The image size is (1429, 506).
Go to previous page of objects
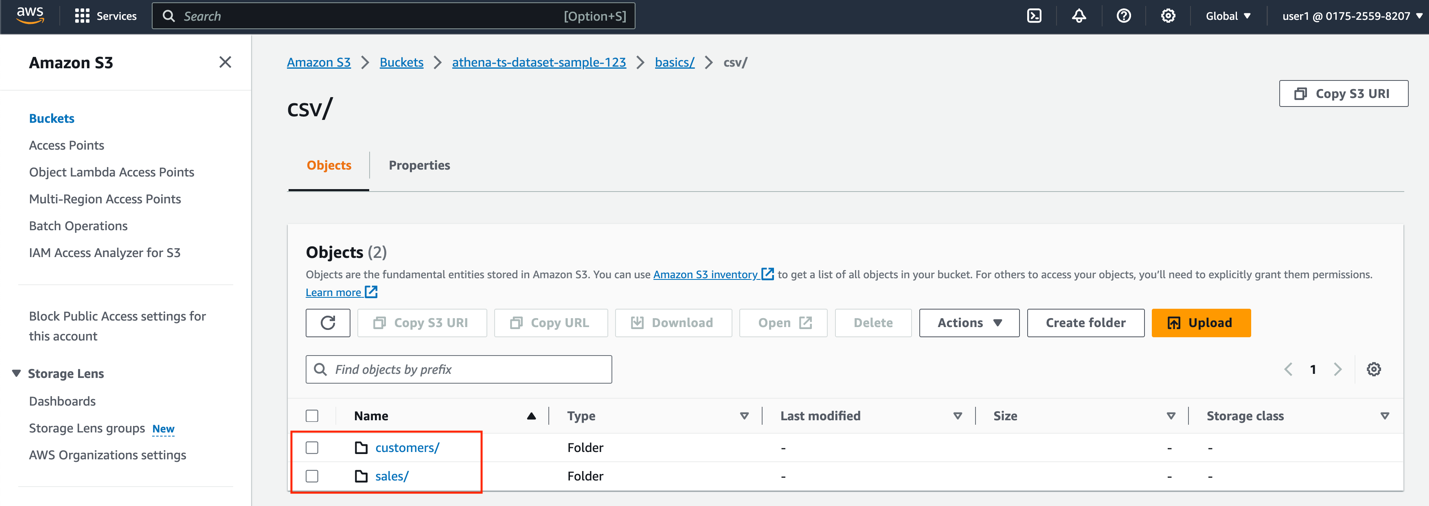[1288, 369]
